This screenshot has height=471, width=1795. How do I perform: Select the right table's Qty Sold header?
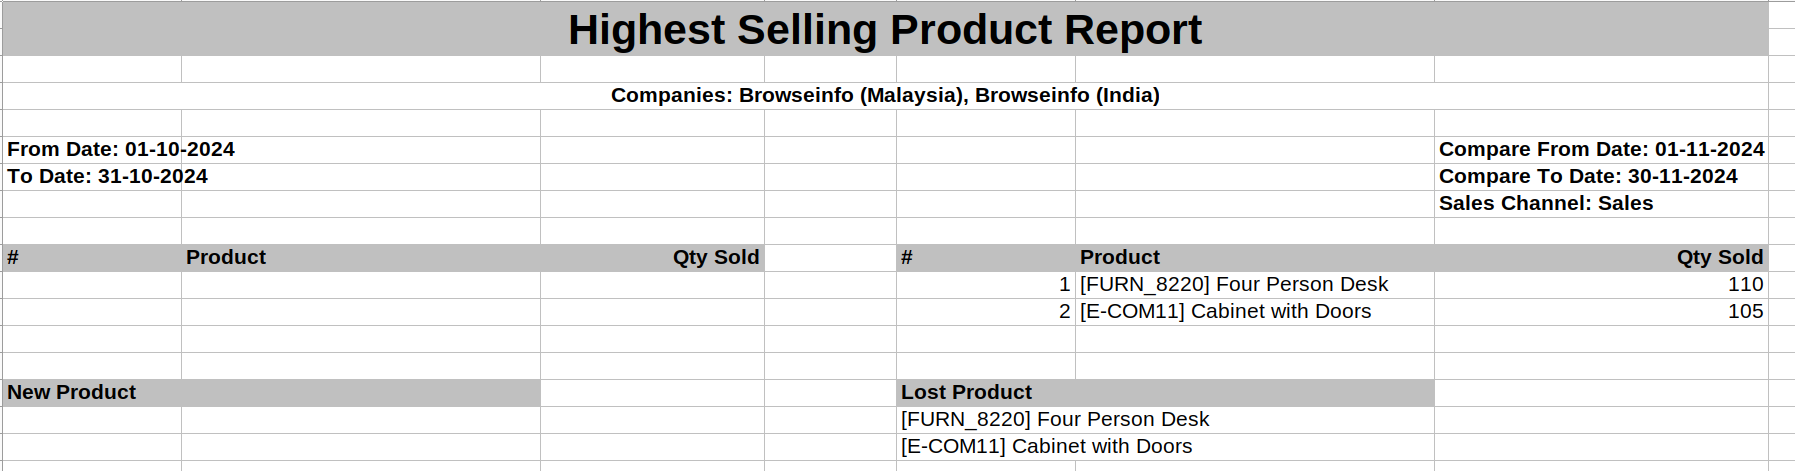point(1719,257)
